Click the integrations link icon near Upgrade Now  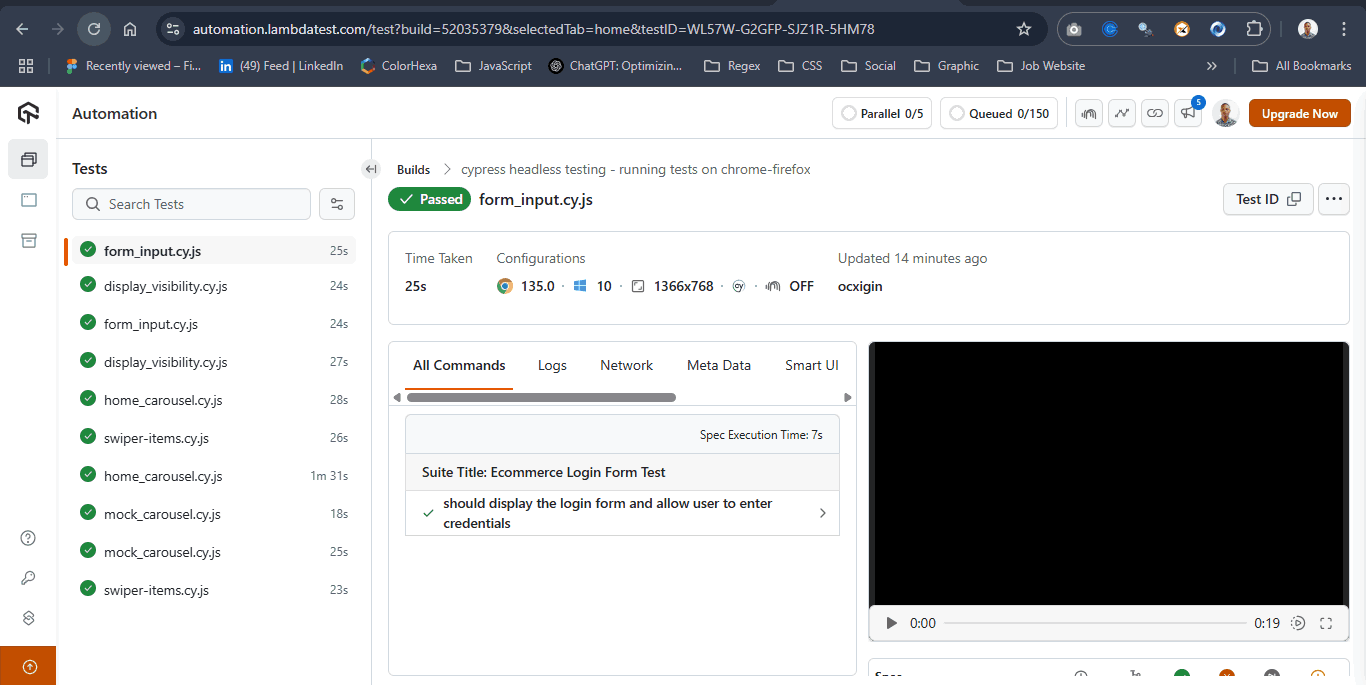pos(1154,113)
